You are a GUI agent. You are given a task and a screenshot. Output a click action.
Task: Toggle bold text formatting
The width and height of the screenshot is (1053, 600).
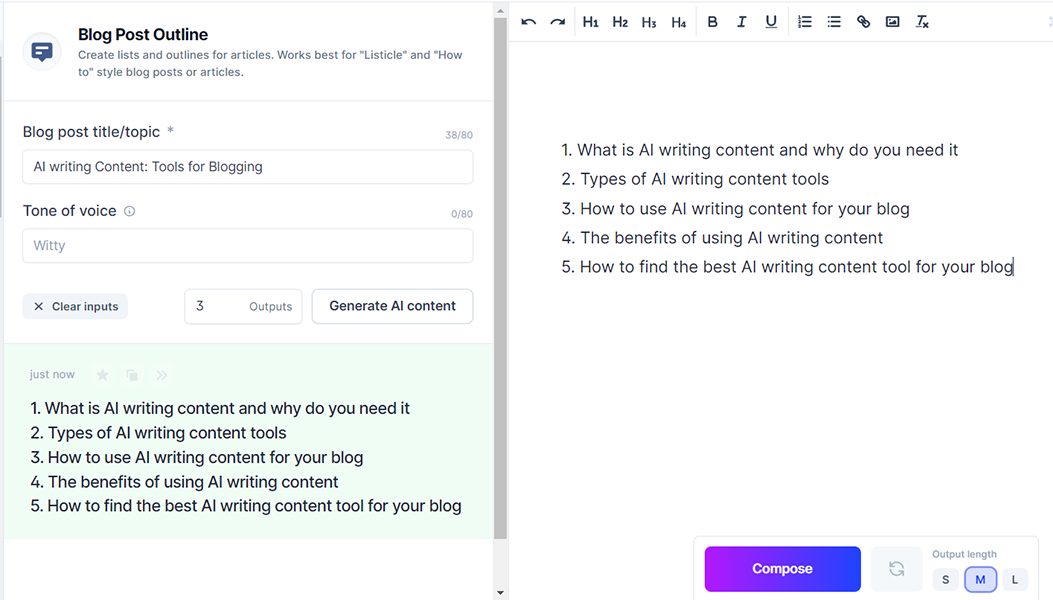pyautogui.click(x=712, y=22)
